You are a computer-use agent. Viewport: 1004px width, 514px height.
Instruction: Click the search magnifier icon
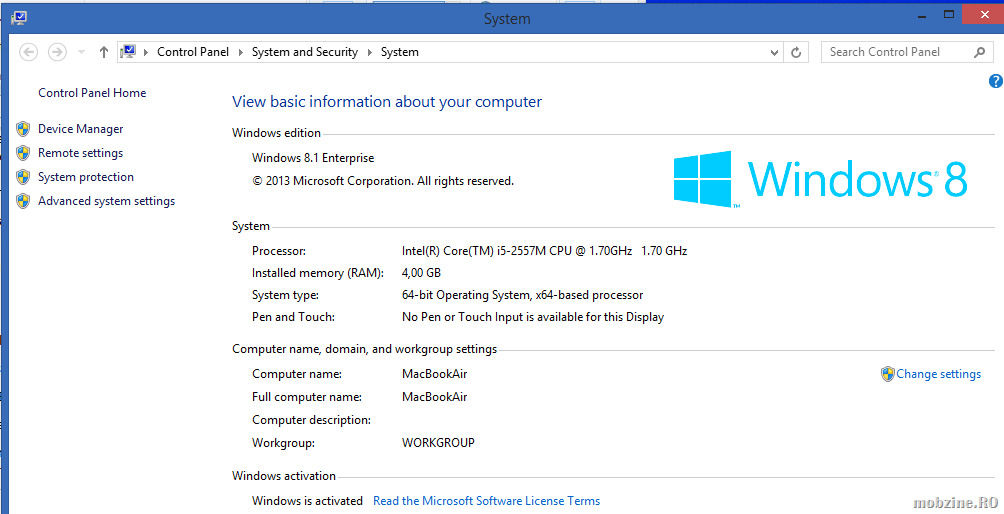pyautogui.click(x=980, y=52)
